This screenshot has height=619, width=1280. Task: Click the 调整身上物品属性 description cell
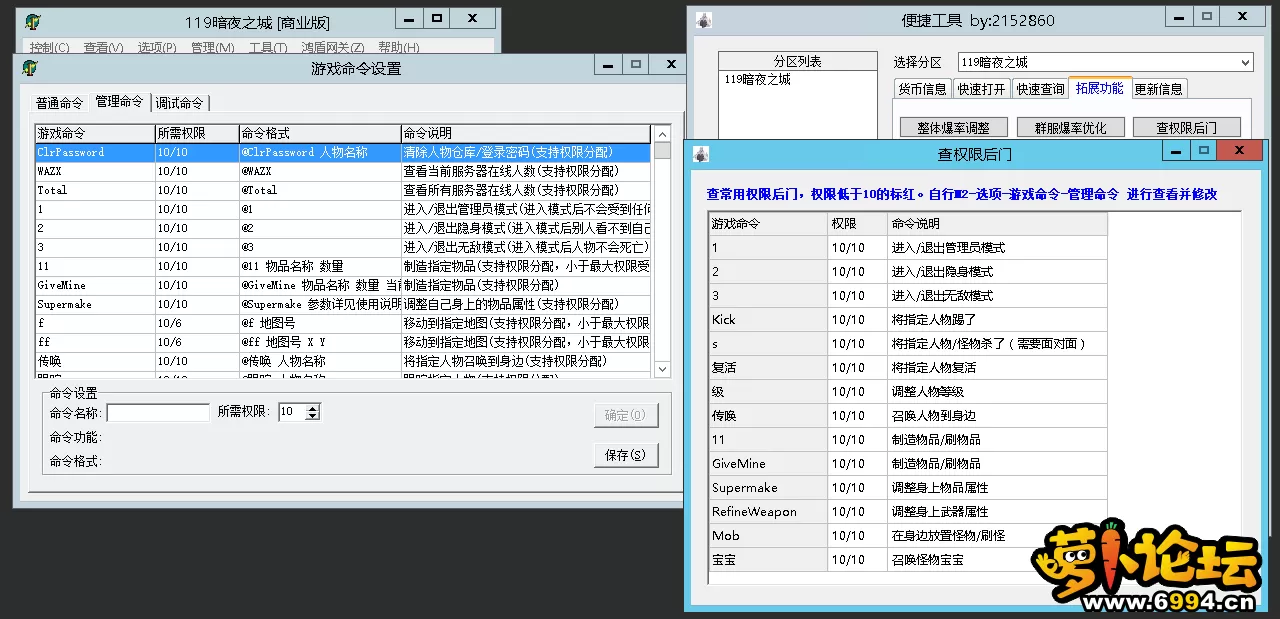pyautogui.click(x=997, y=487)
